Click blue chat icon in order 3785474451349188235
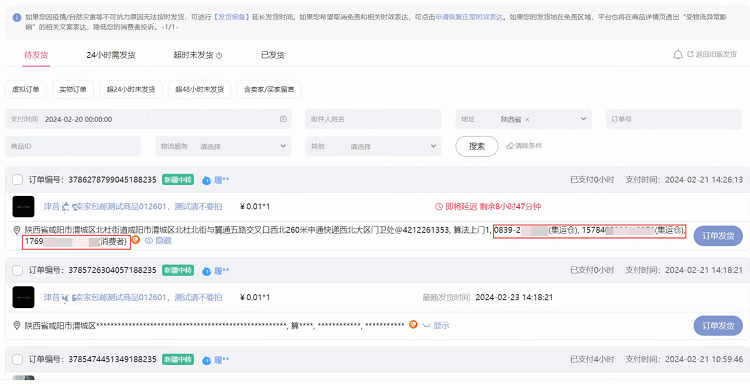Screen dimensions: 750x384 coord(206,360)
